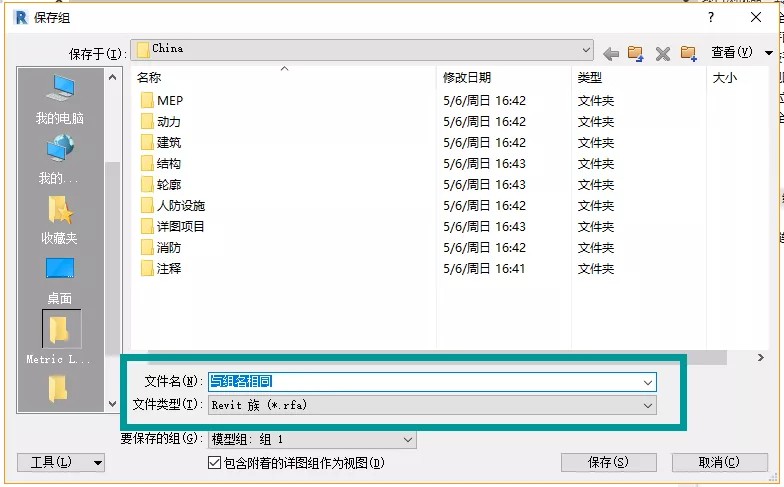Click the 结构 folder icon

click(147, 164)
